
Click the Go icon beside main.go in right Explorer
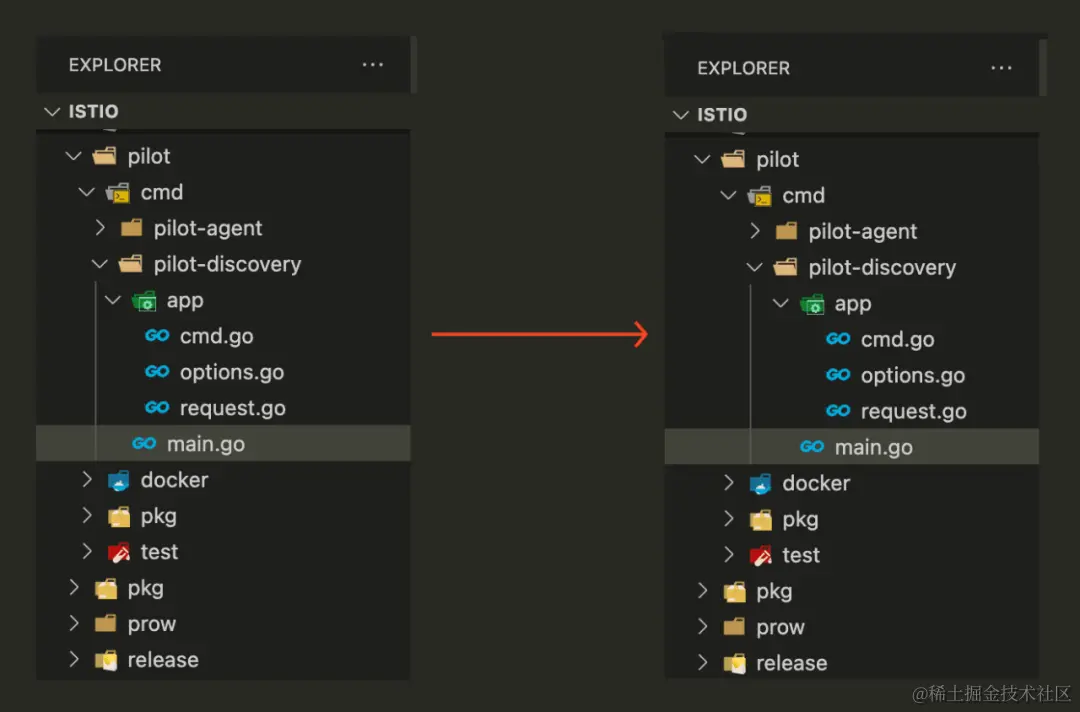click(812, 447)
